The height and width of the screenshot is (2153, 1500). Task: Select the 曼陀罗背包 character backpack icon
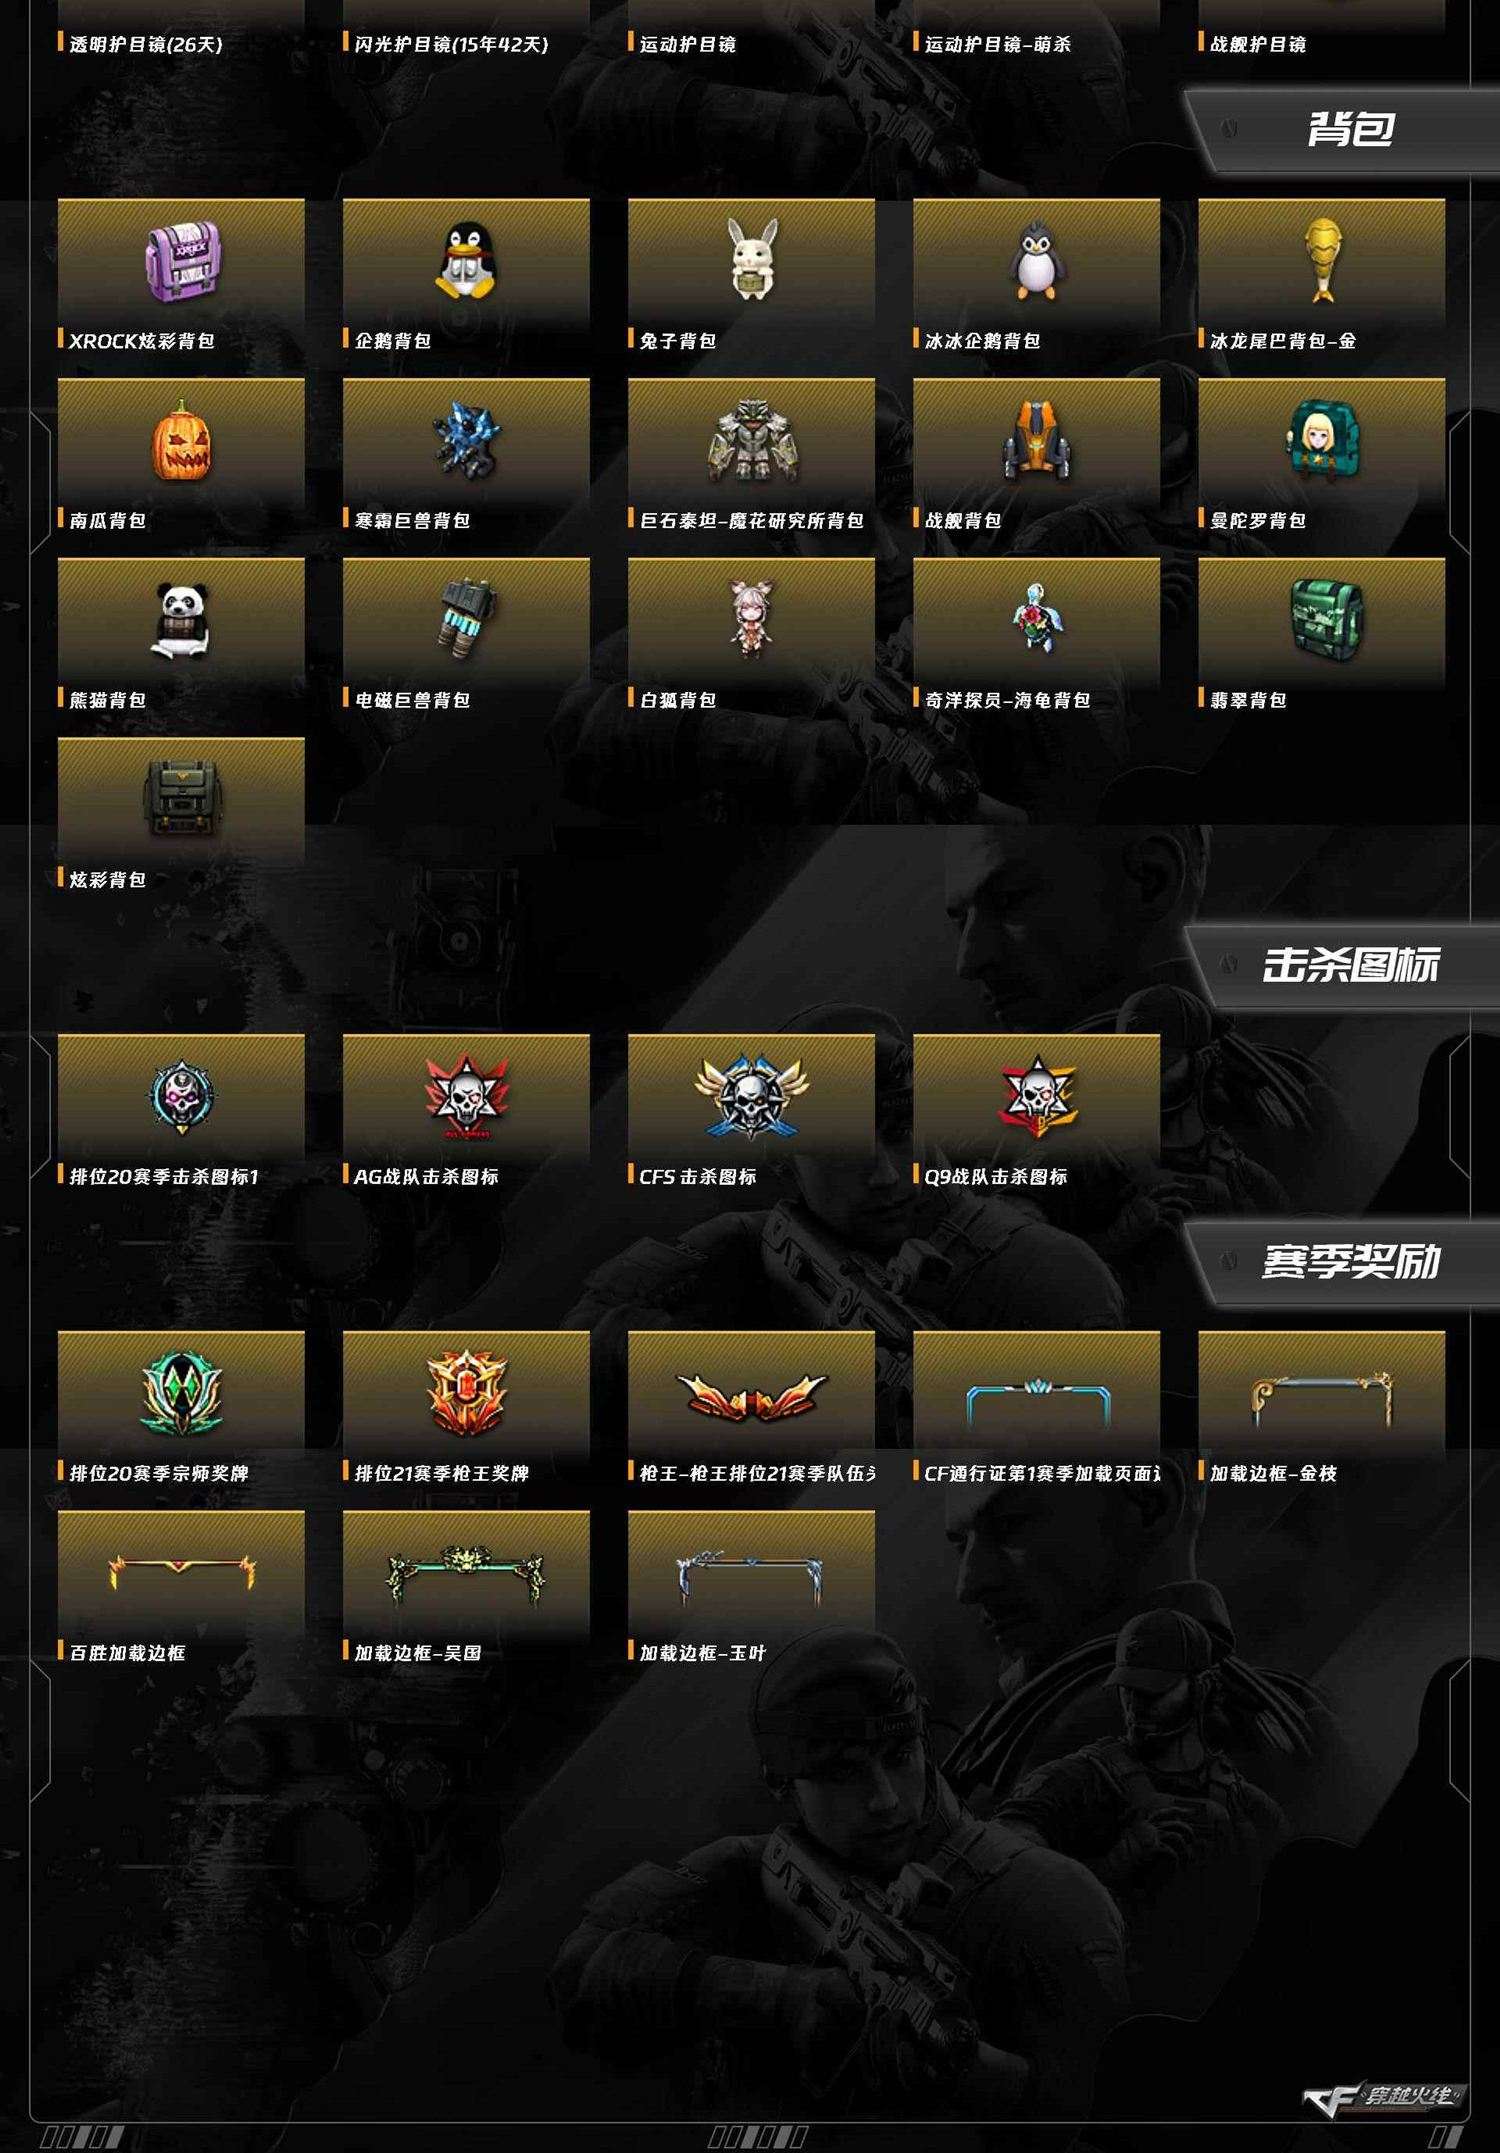tap(1321, 441)
